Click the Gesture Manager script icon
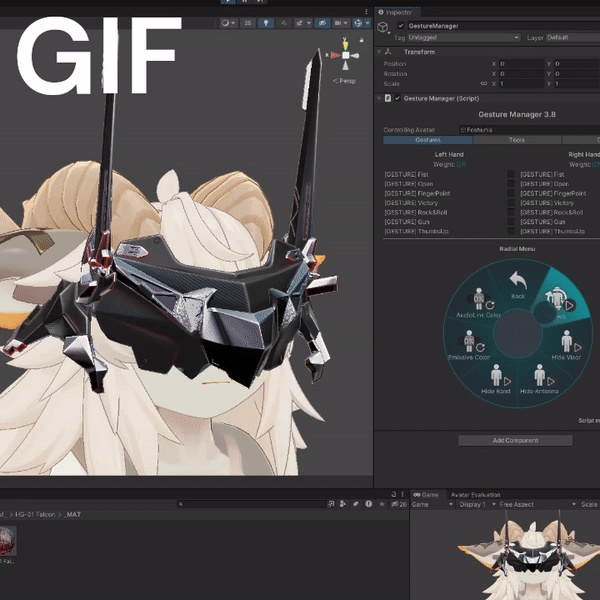Image resolution: width=600 pixels, height=600 pixels. [x=388, y=98]
